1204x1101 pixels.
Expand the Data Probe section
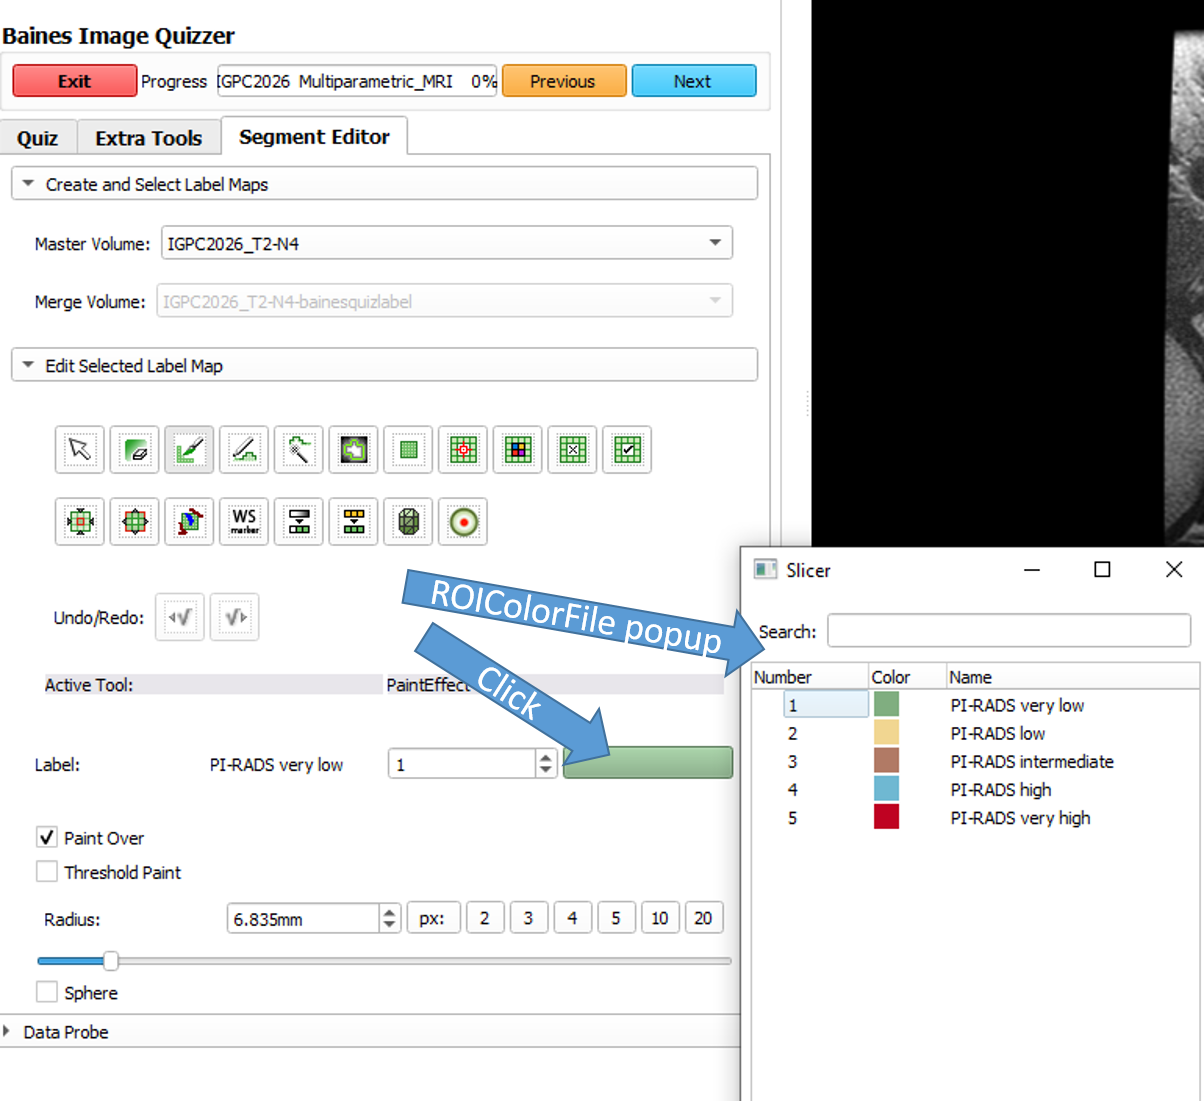point(8,1031)
